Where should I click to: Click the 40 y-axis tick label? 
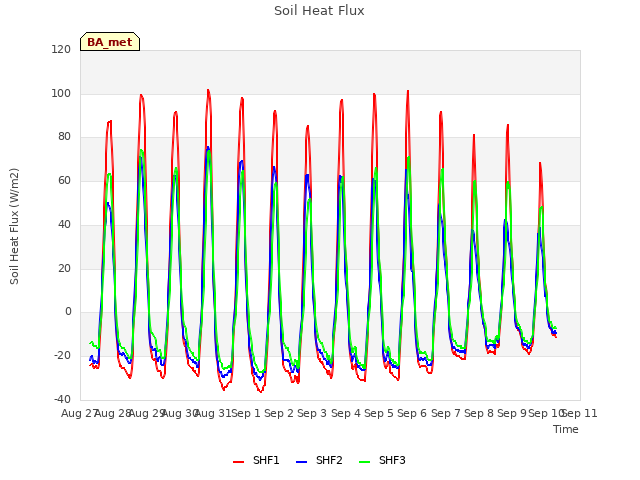[x=64, y=224]
